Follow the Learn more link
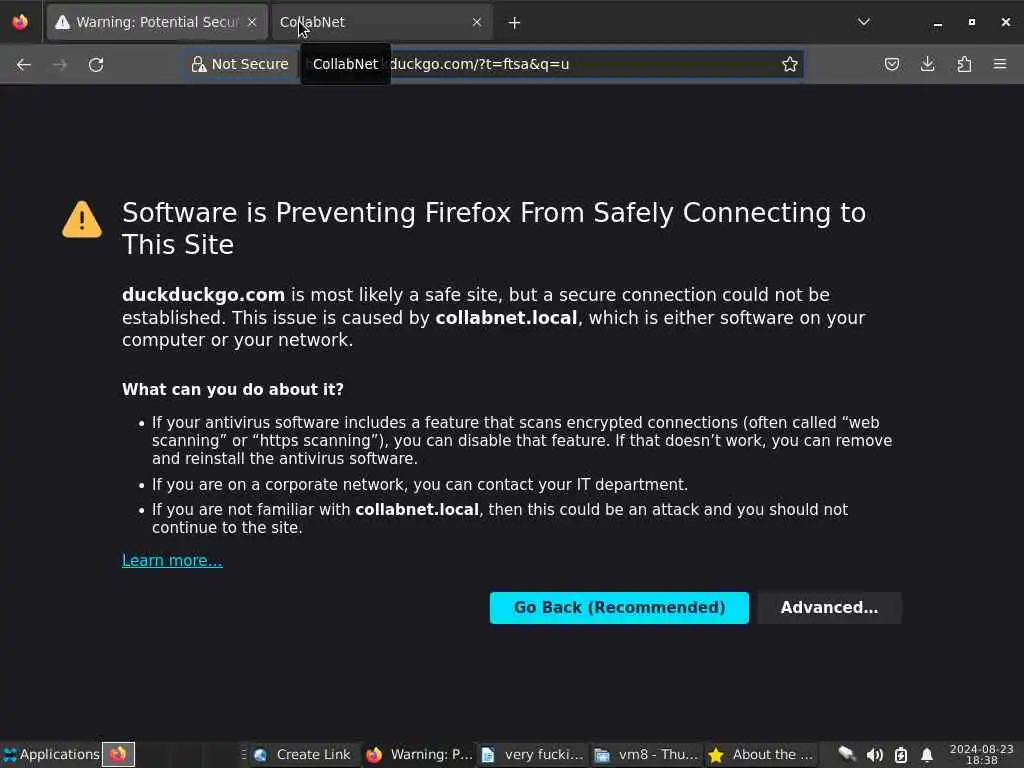This screenshot has width=1024, height=768. [x=172, y=560]
